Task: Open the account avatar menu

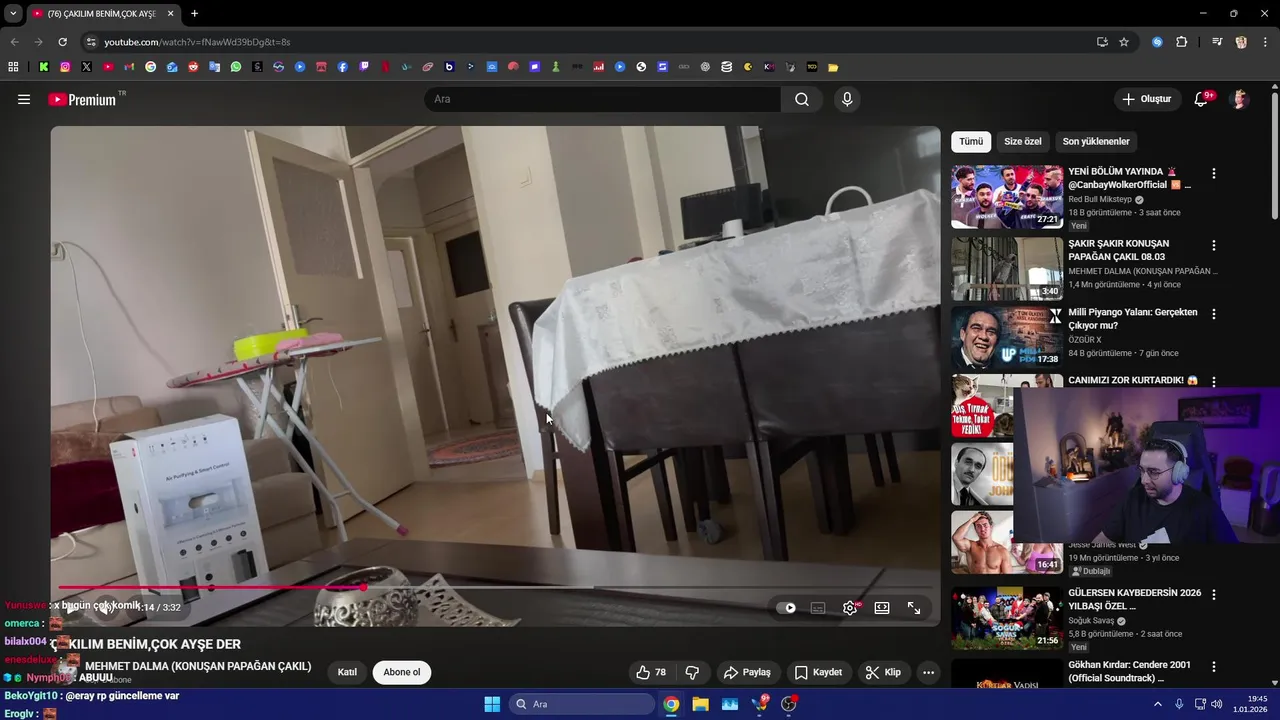Action: [1240, 99]
